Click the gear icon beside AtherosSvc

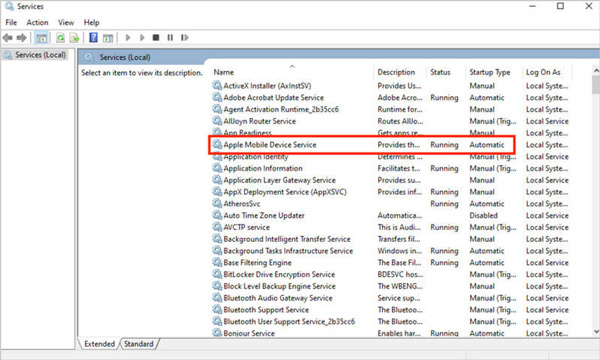217,203
